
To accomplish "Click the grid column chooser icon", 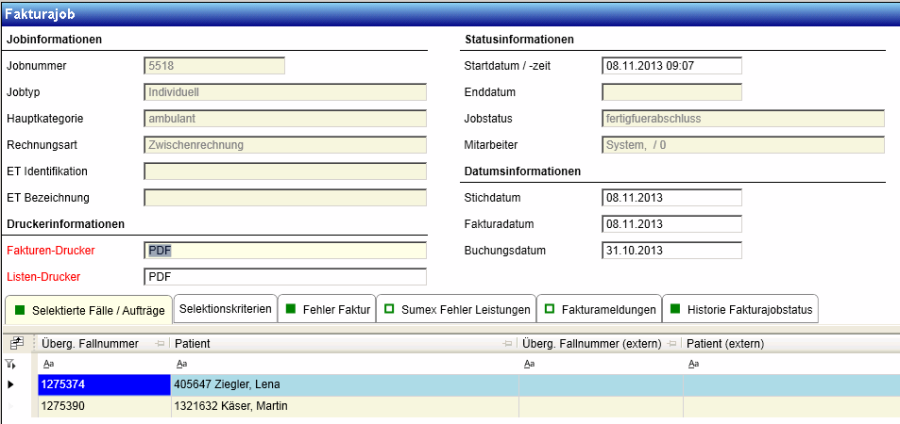I will (x=16, y=343).
